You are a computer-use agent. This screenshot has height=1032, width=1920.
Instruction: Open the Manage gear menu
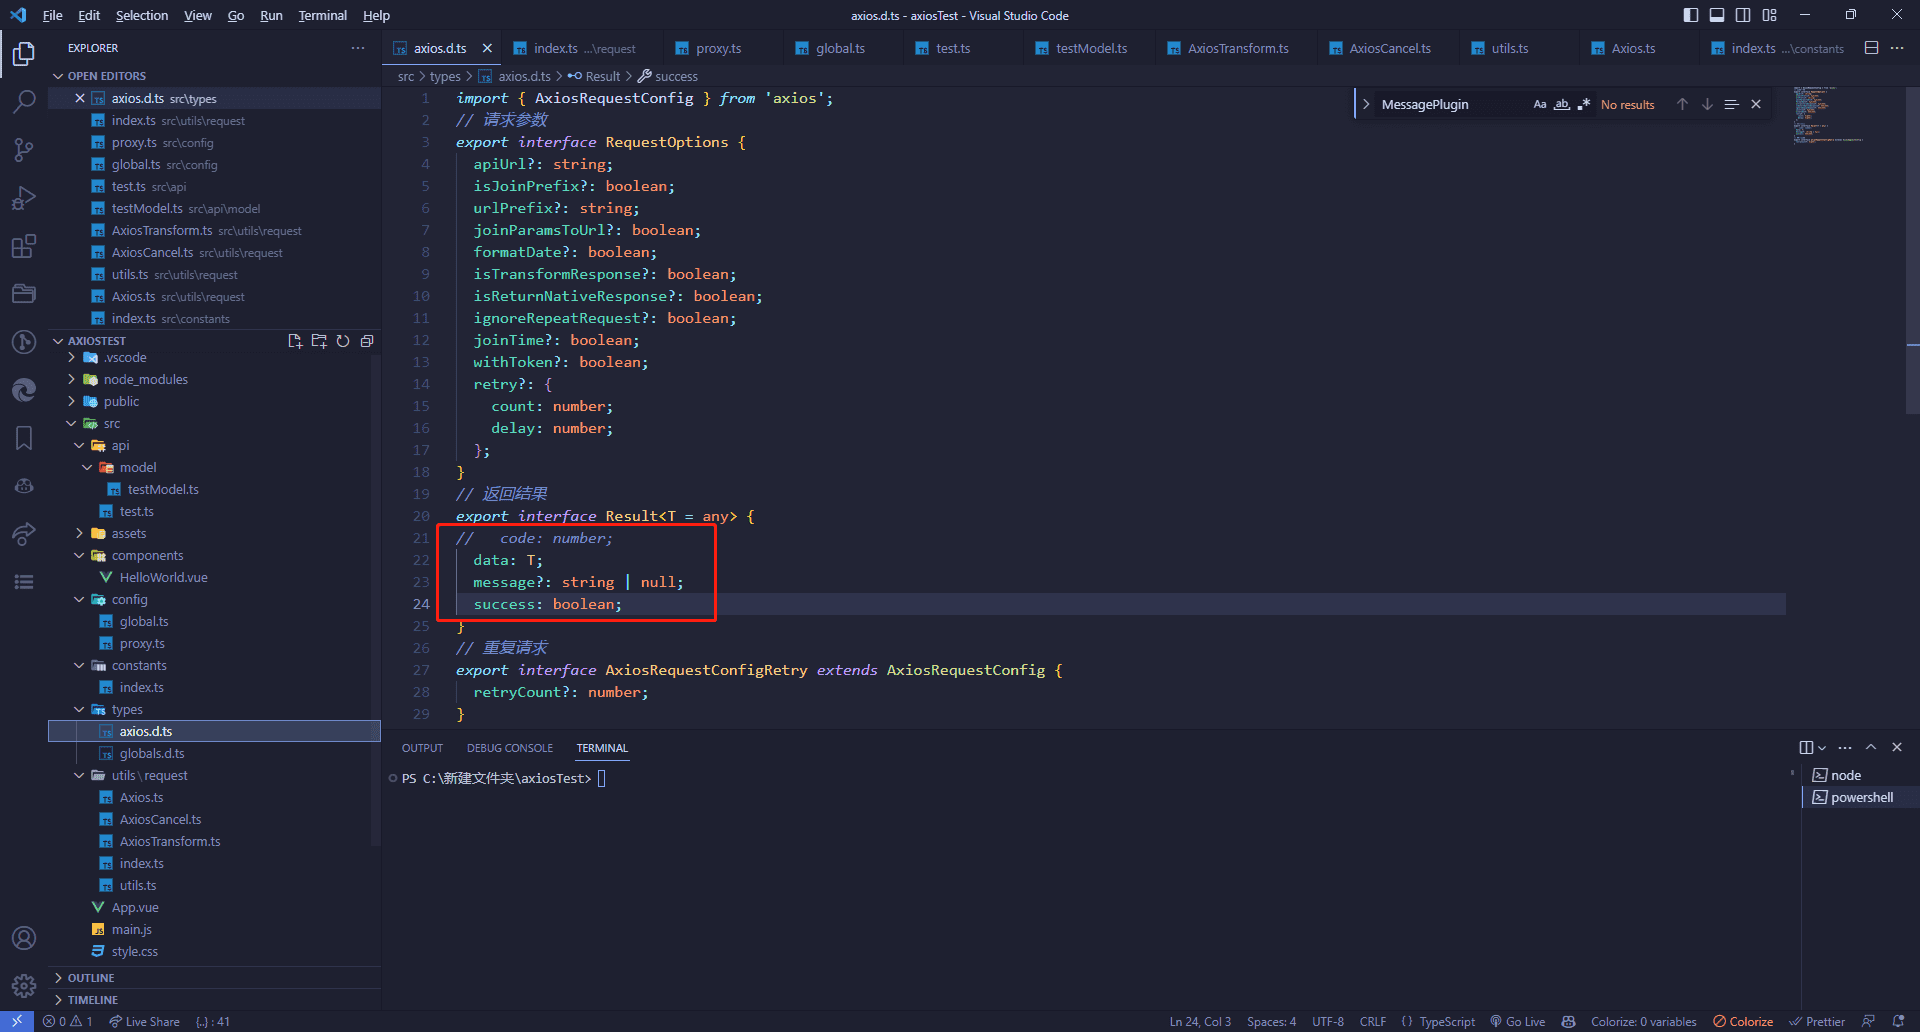(24, 986)
